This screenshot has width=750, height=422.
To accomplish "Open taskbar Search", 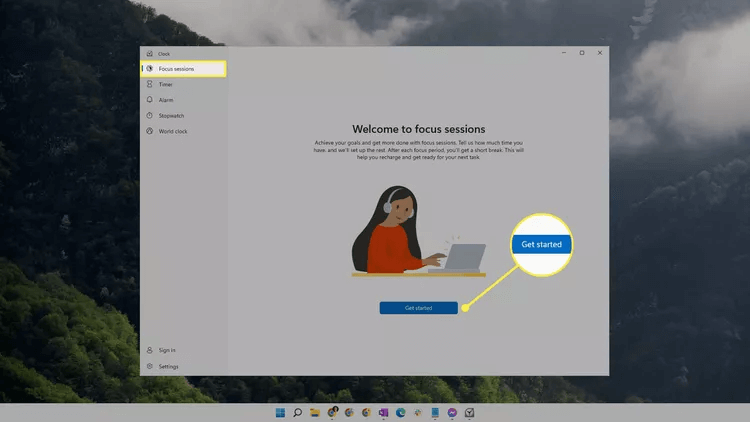I will [298, 412].
